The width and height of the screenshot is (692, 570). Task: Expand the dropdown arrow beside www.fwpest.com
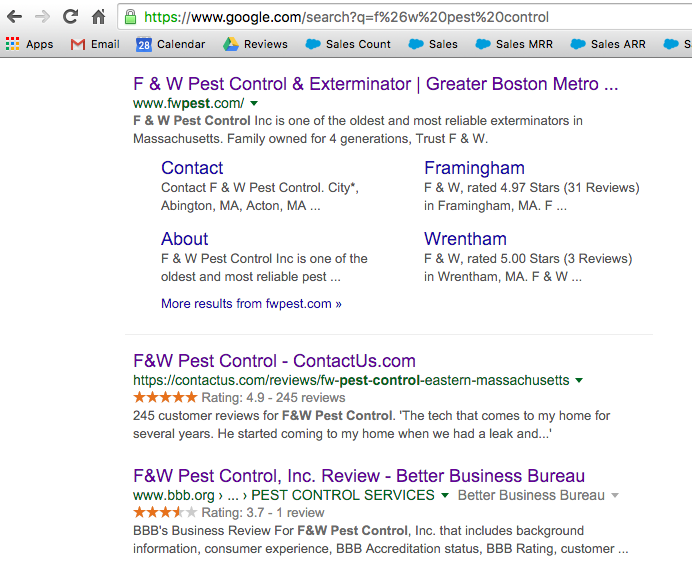click(254, 104)
